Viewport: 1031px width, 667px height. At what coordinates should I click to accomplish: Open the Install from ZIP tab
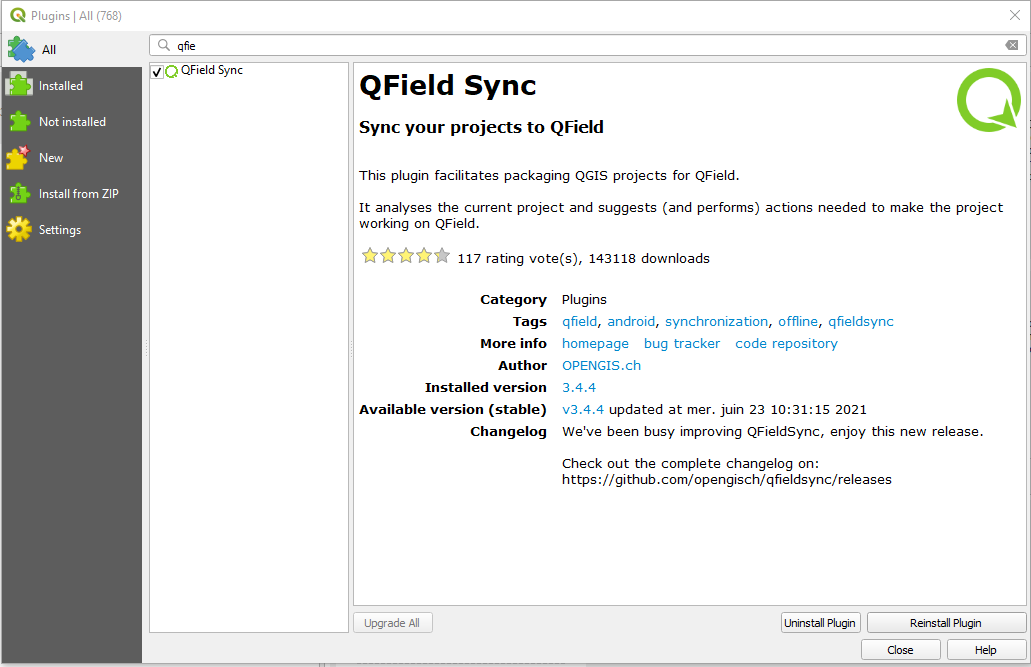(71, 194)
